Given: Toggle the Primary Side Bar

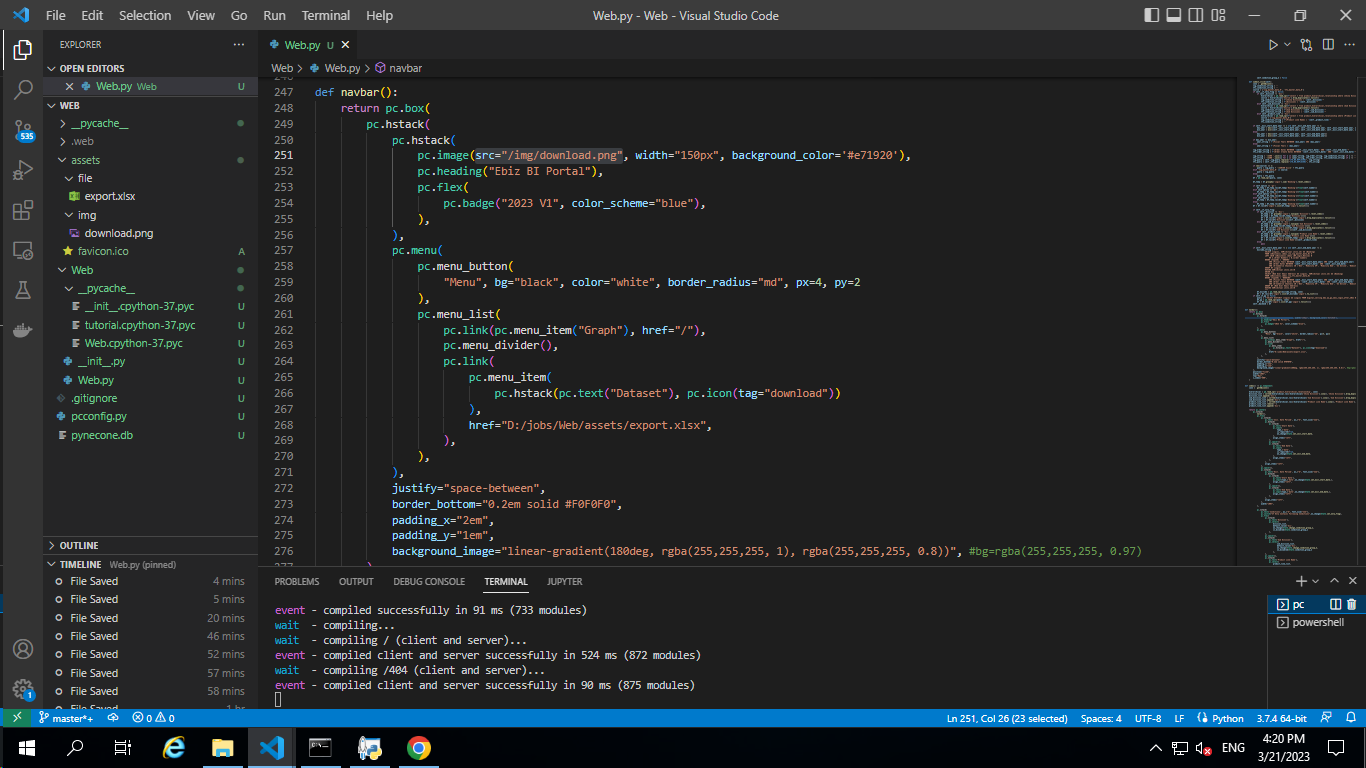Looking at the screenshot, I should pos(1151,15).
